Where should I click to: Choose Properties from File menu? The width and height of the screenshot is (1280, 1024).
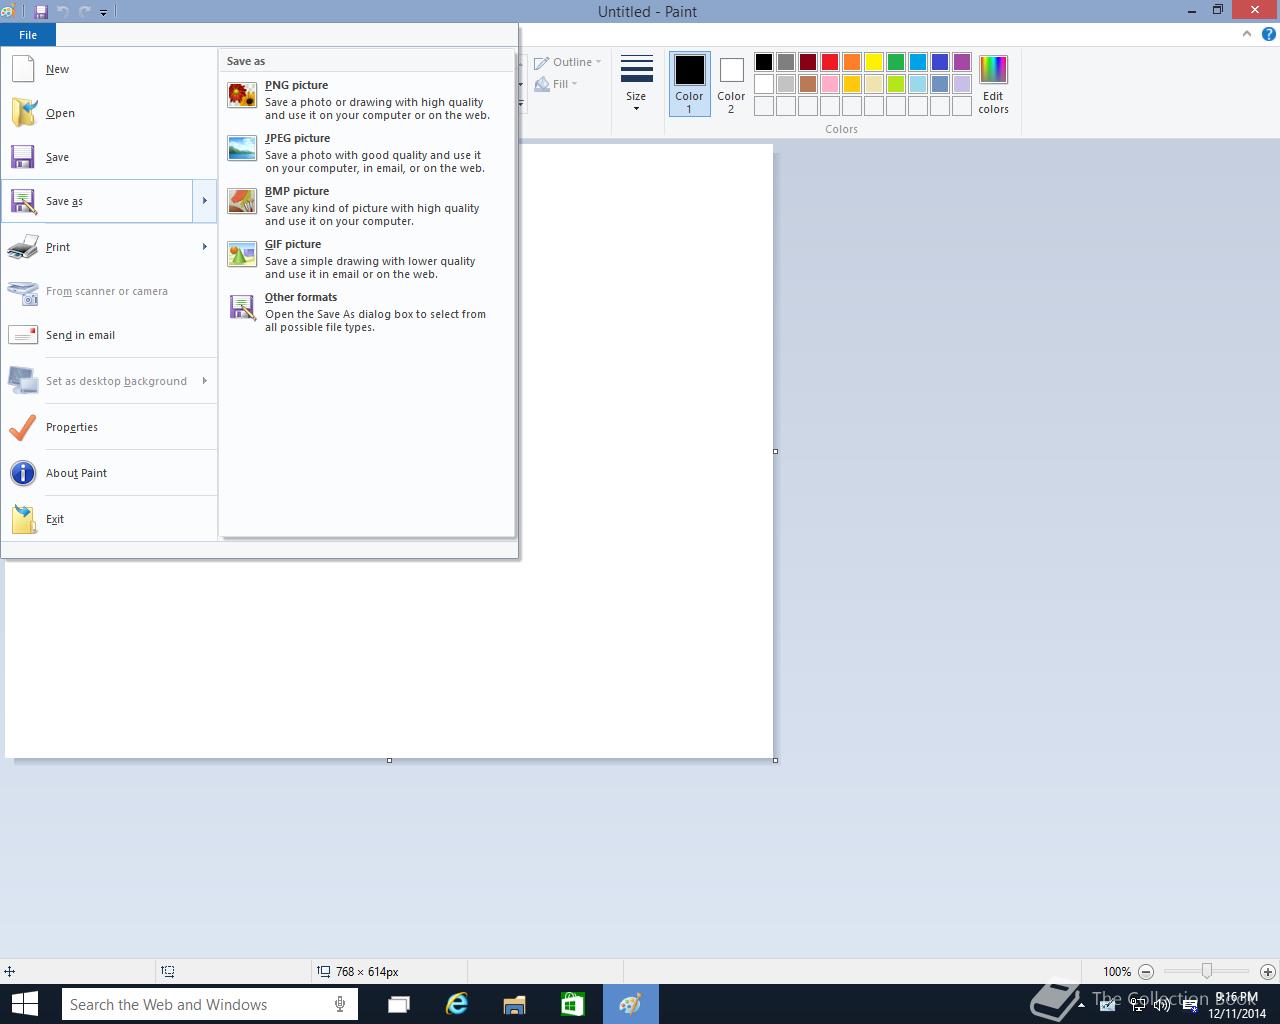coord(109,427)
